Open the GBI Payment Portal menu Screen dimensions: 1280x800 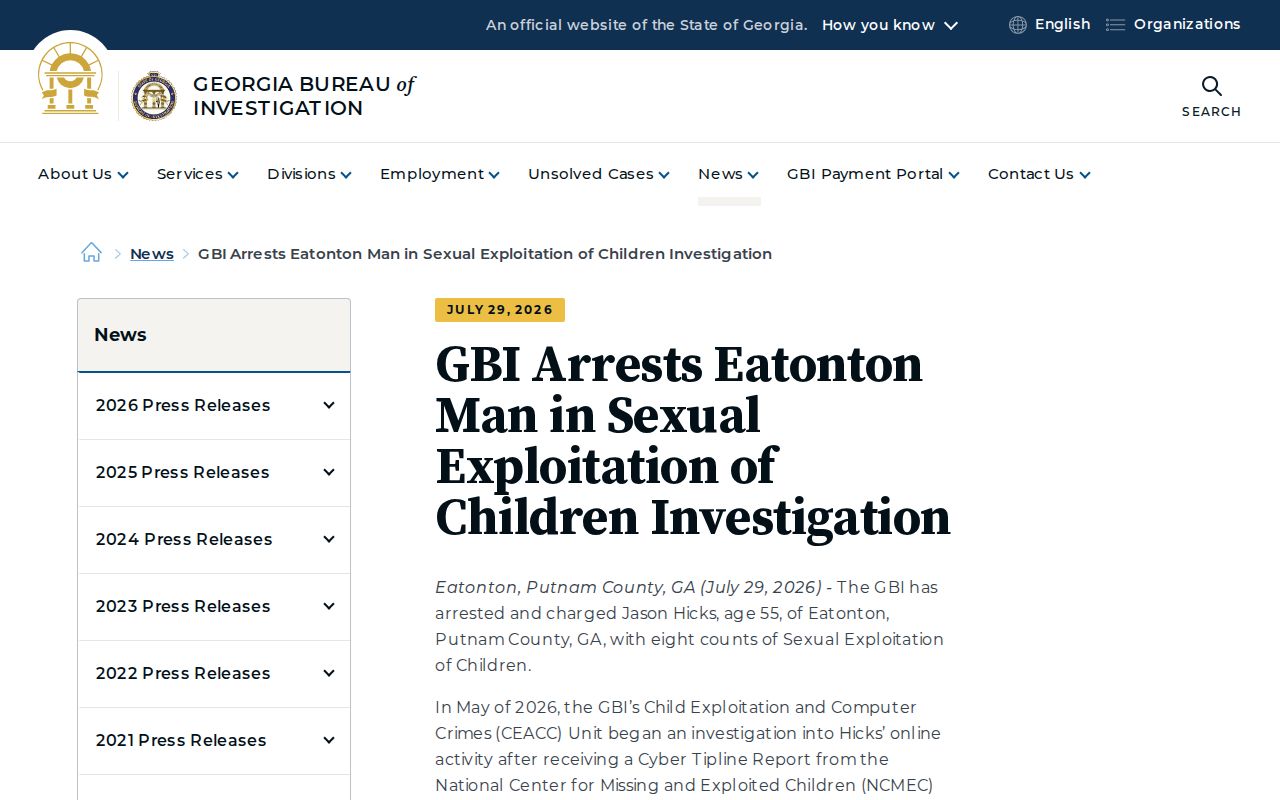[x=873, y=174]
